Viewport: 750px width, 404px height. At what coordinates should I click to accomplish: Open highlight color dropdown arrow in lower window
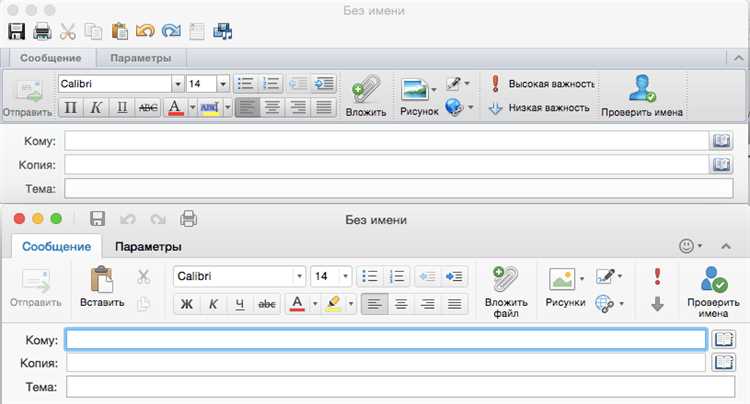click(x=351, y=304)
